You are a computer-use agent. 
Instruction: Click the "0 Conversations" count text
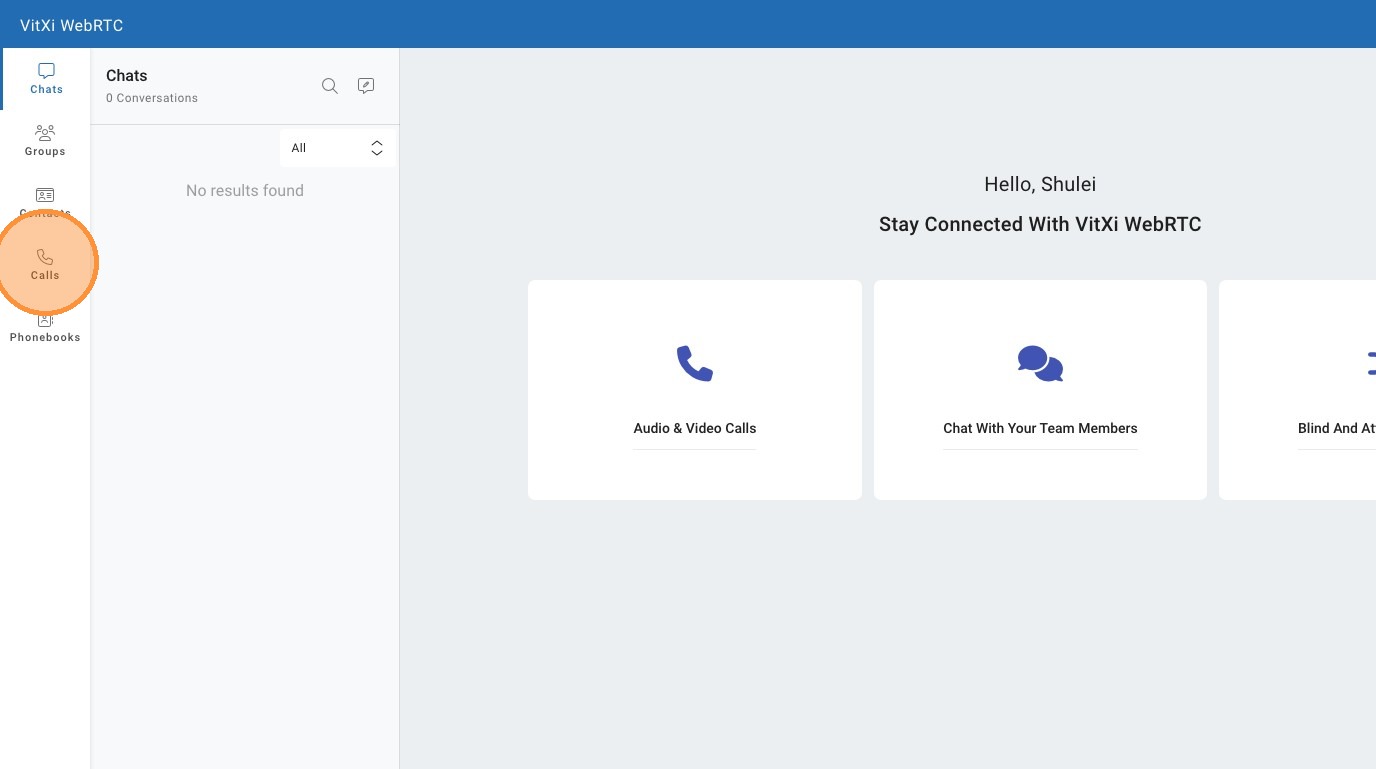point(152,98)
